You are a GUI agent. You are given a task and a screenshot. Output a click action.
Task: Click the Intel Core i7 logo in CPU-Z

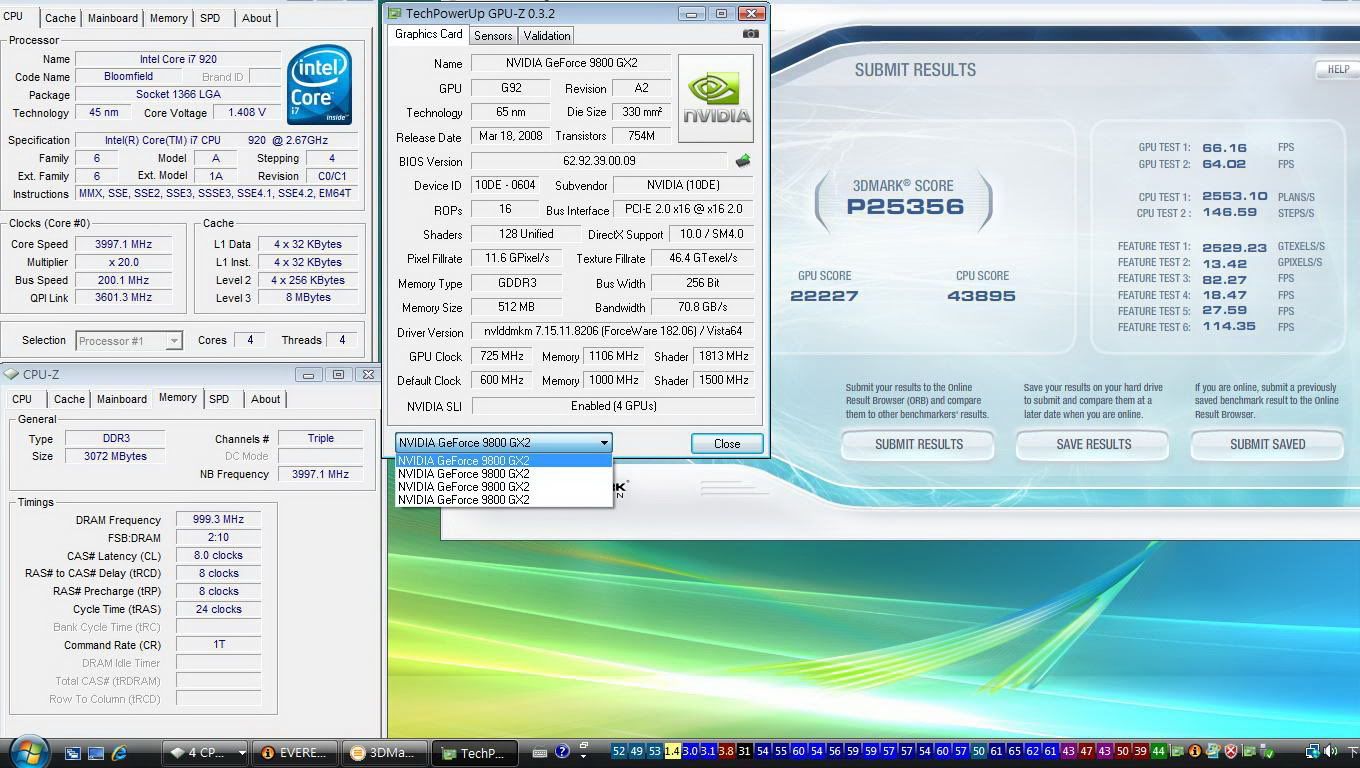[320, 84]
